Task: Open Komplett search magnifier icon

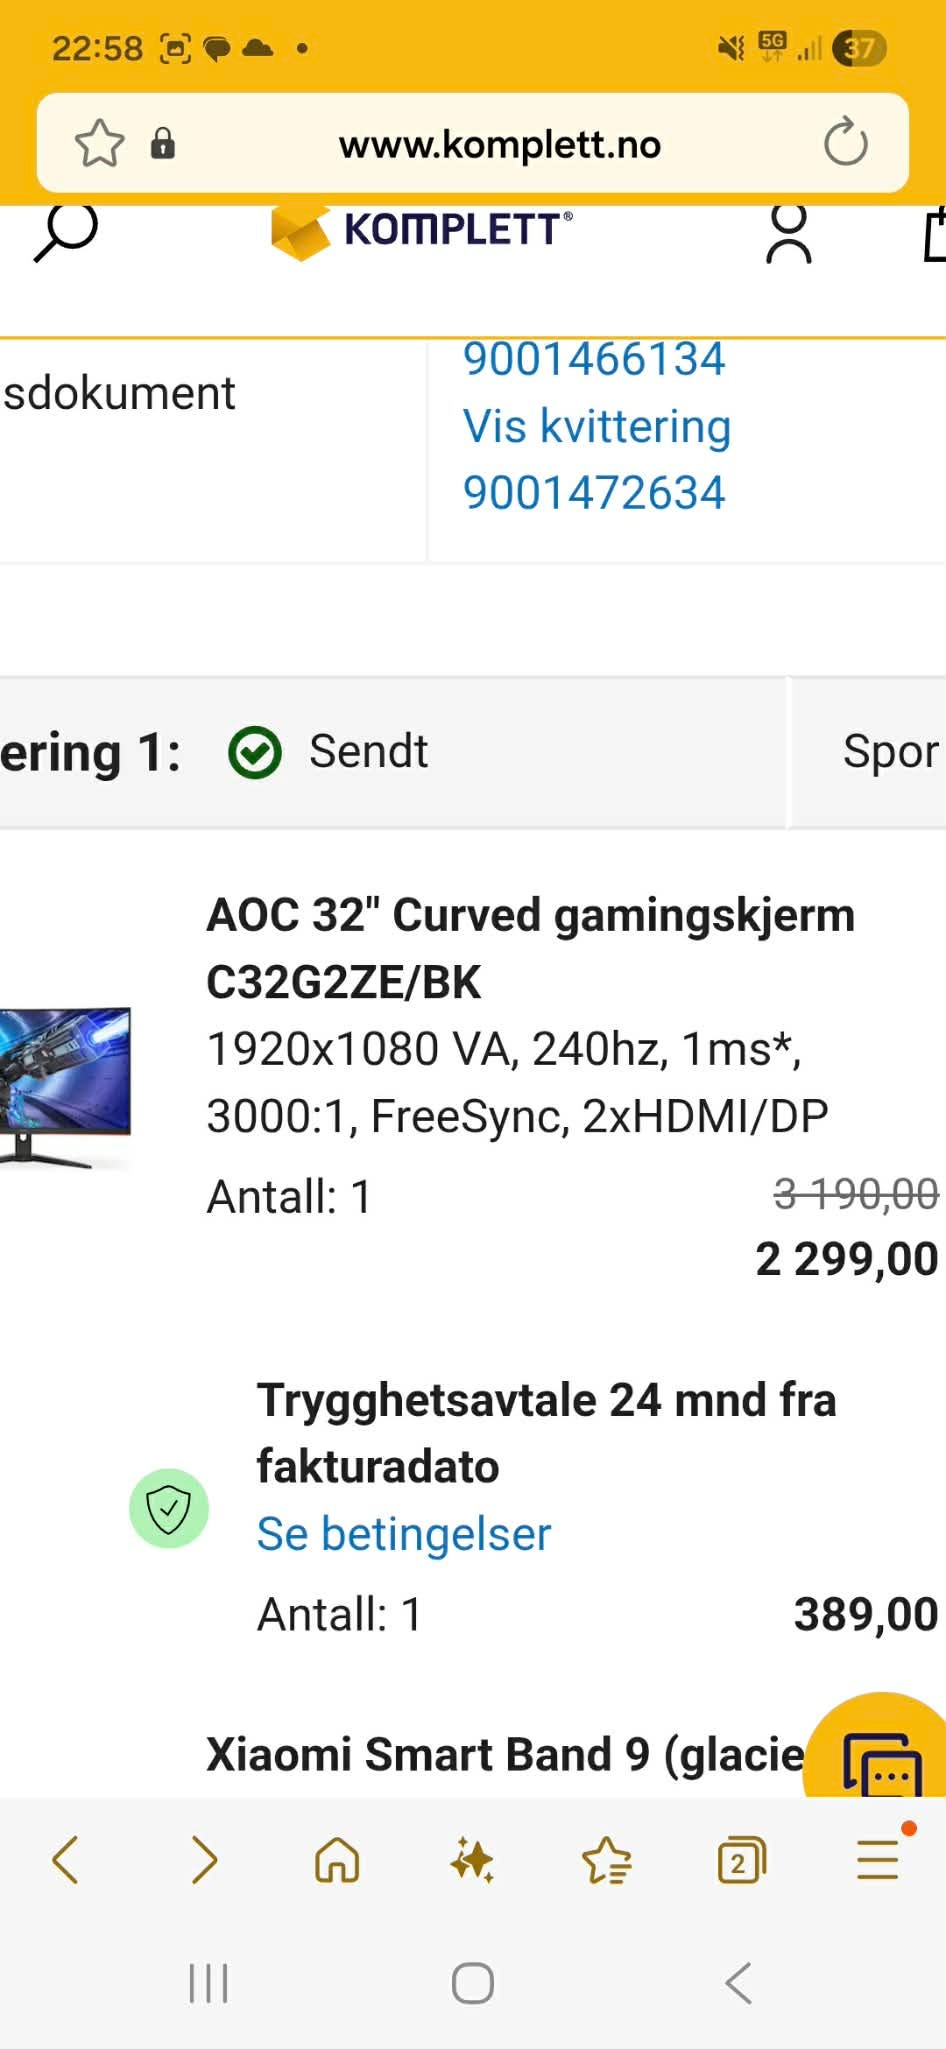Action: tap(66, 232)
